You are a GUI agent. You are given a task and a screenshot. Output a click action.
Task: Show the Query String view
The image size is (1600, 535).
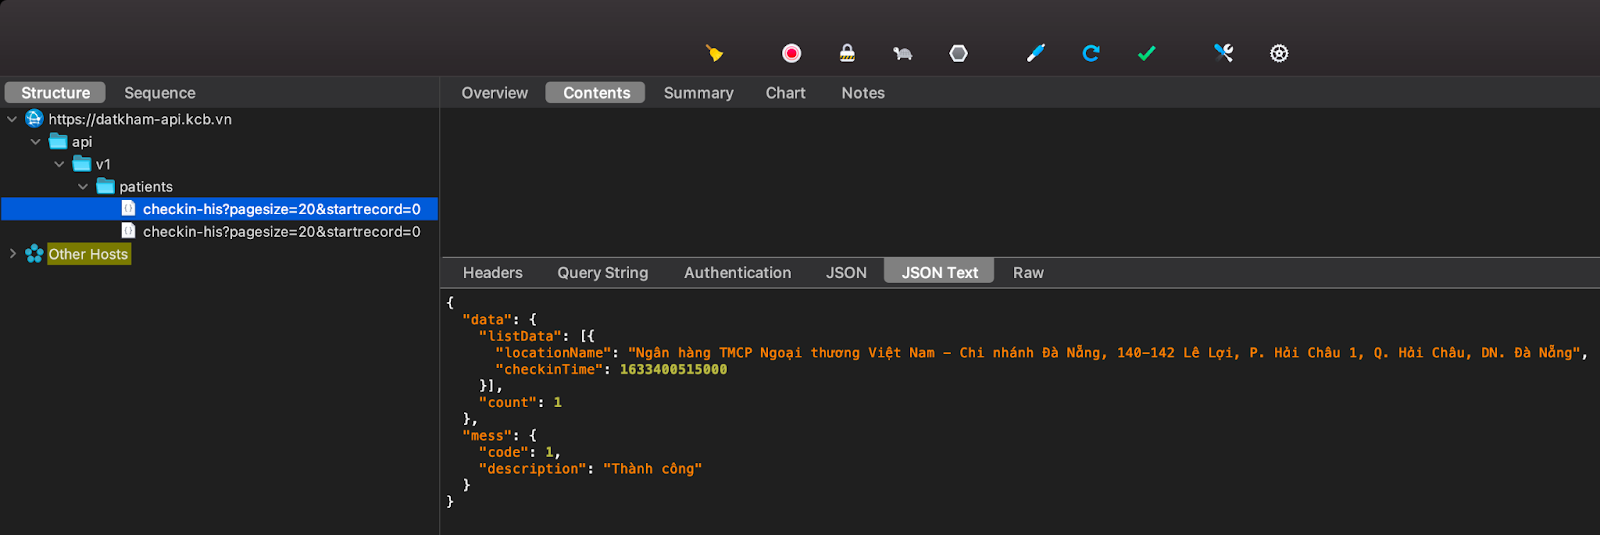[x=603, y=272]
